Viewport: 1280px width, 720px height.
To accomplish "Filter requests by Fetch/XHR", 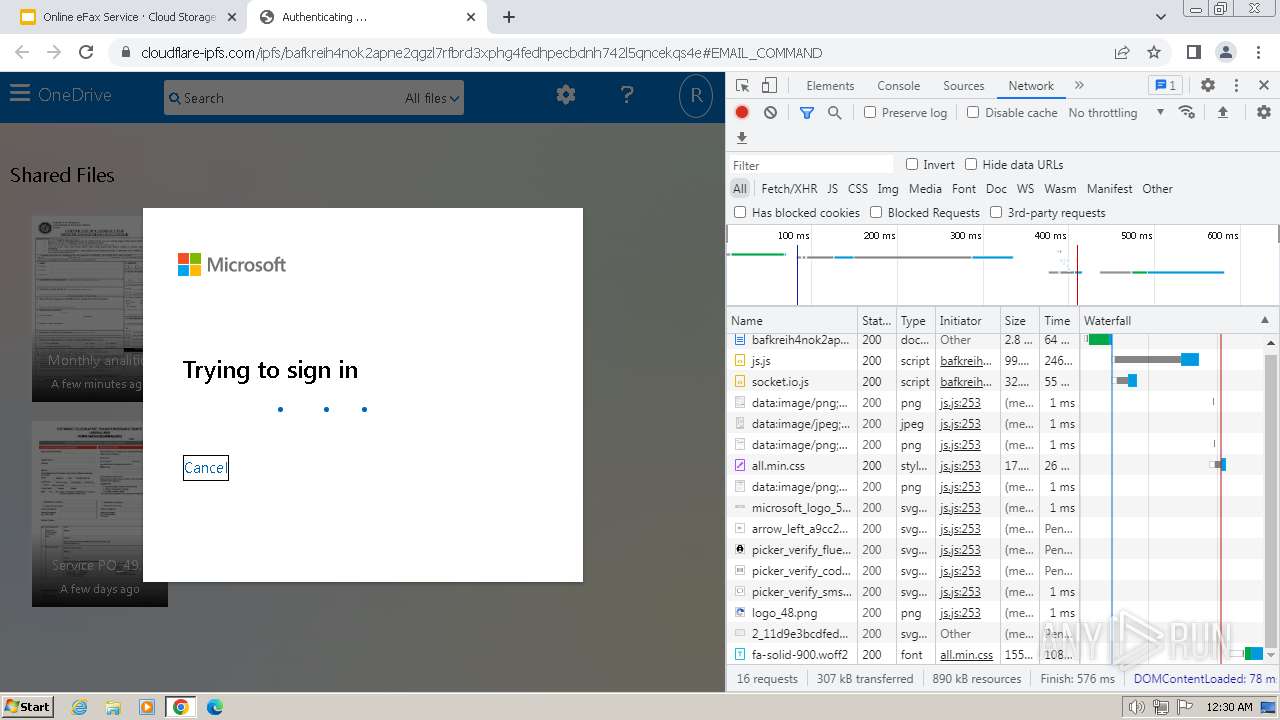I will 789,189.
